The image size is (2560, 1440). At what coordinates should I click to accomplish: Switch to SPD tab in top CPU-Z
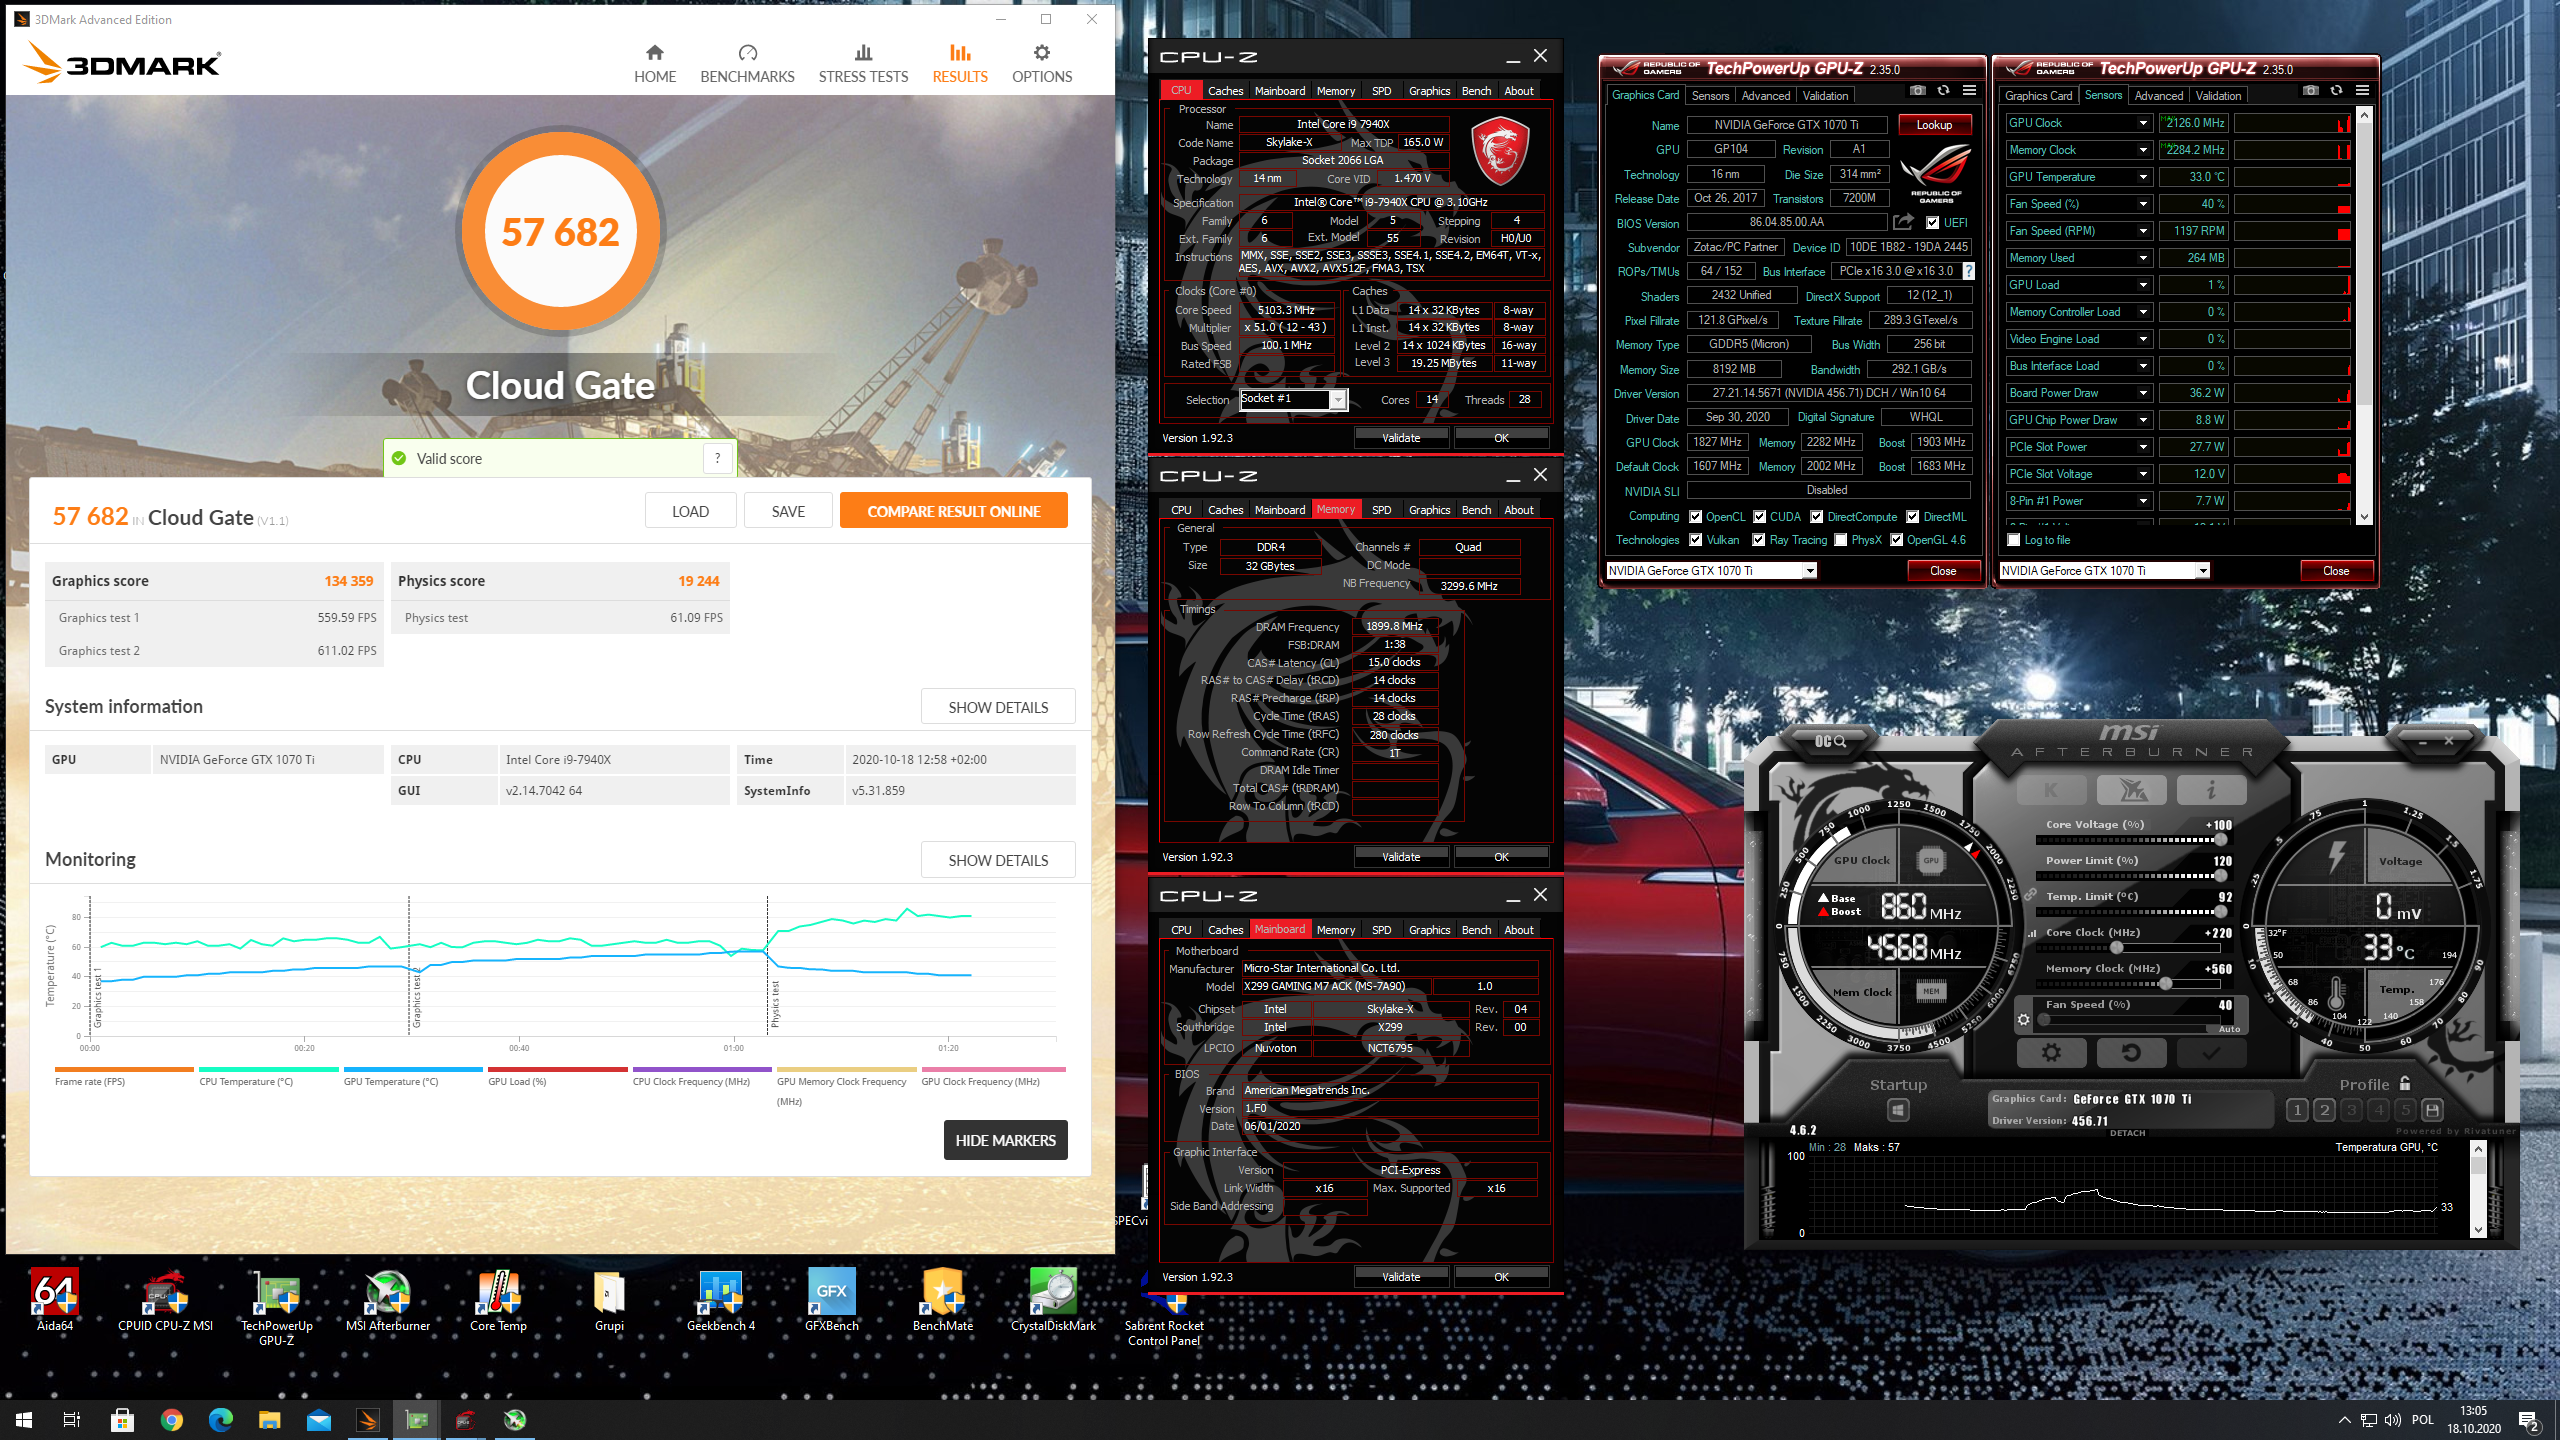[x=1381, y=91]
